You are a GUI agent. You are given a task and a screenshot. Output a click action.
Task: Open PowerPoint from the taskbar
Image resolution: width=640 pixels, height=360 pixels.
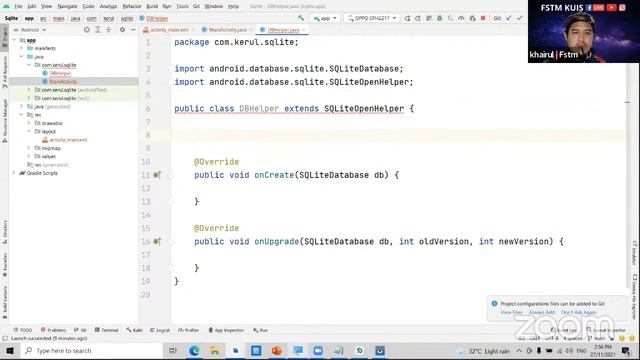tap(277, 351)
